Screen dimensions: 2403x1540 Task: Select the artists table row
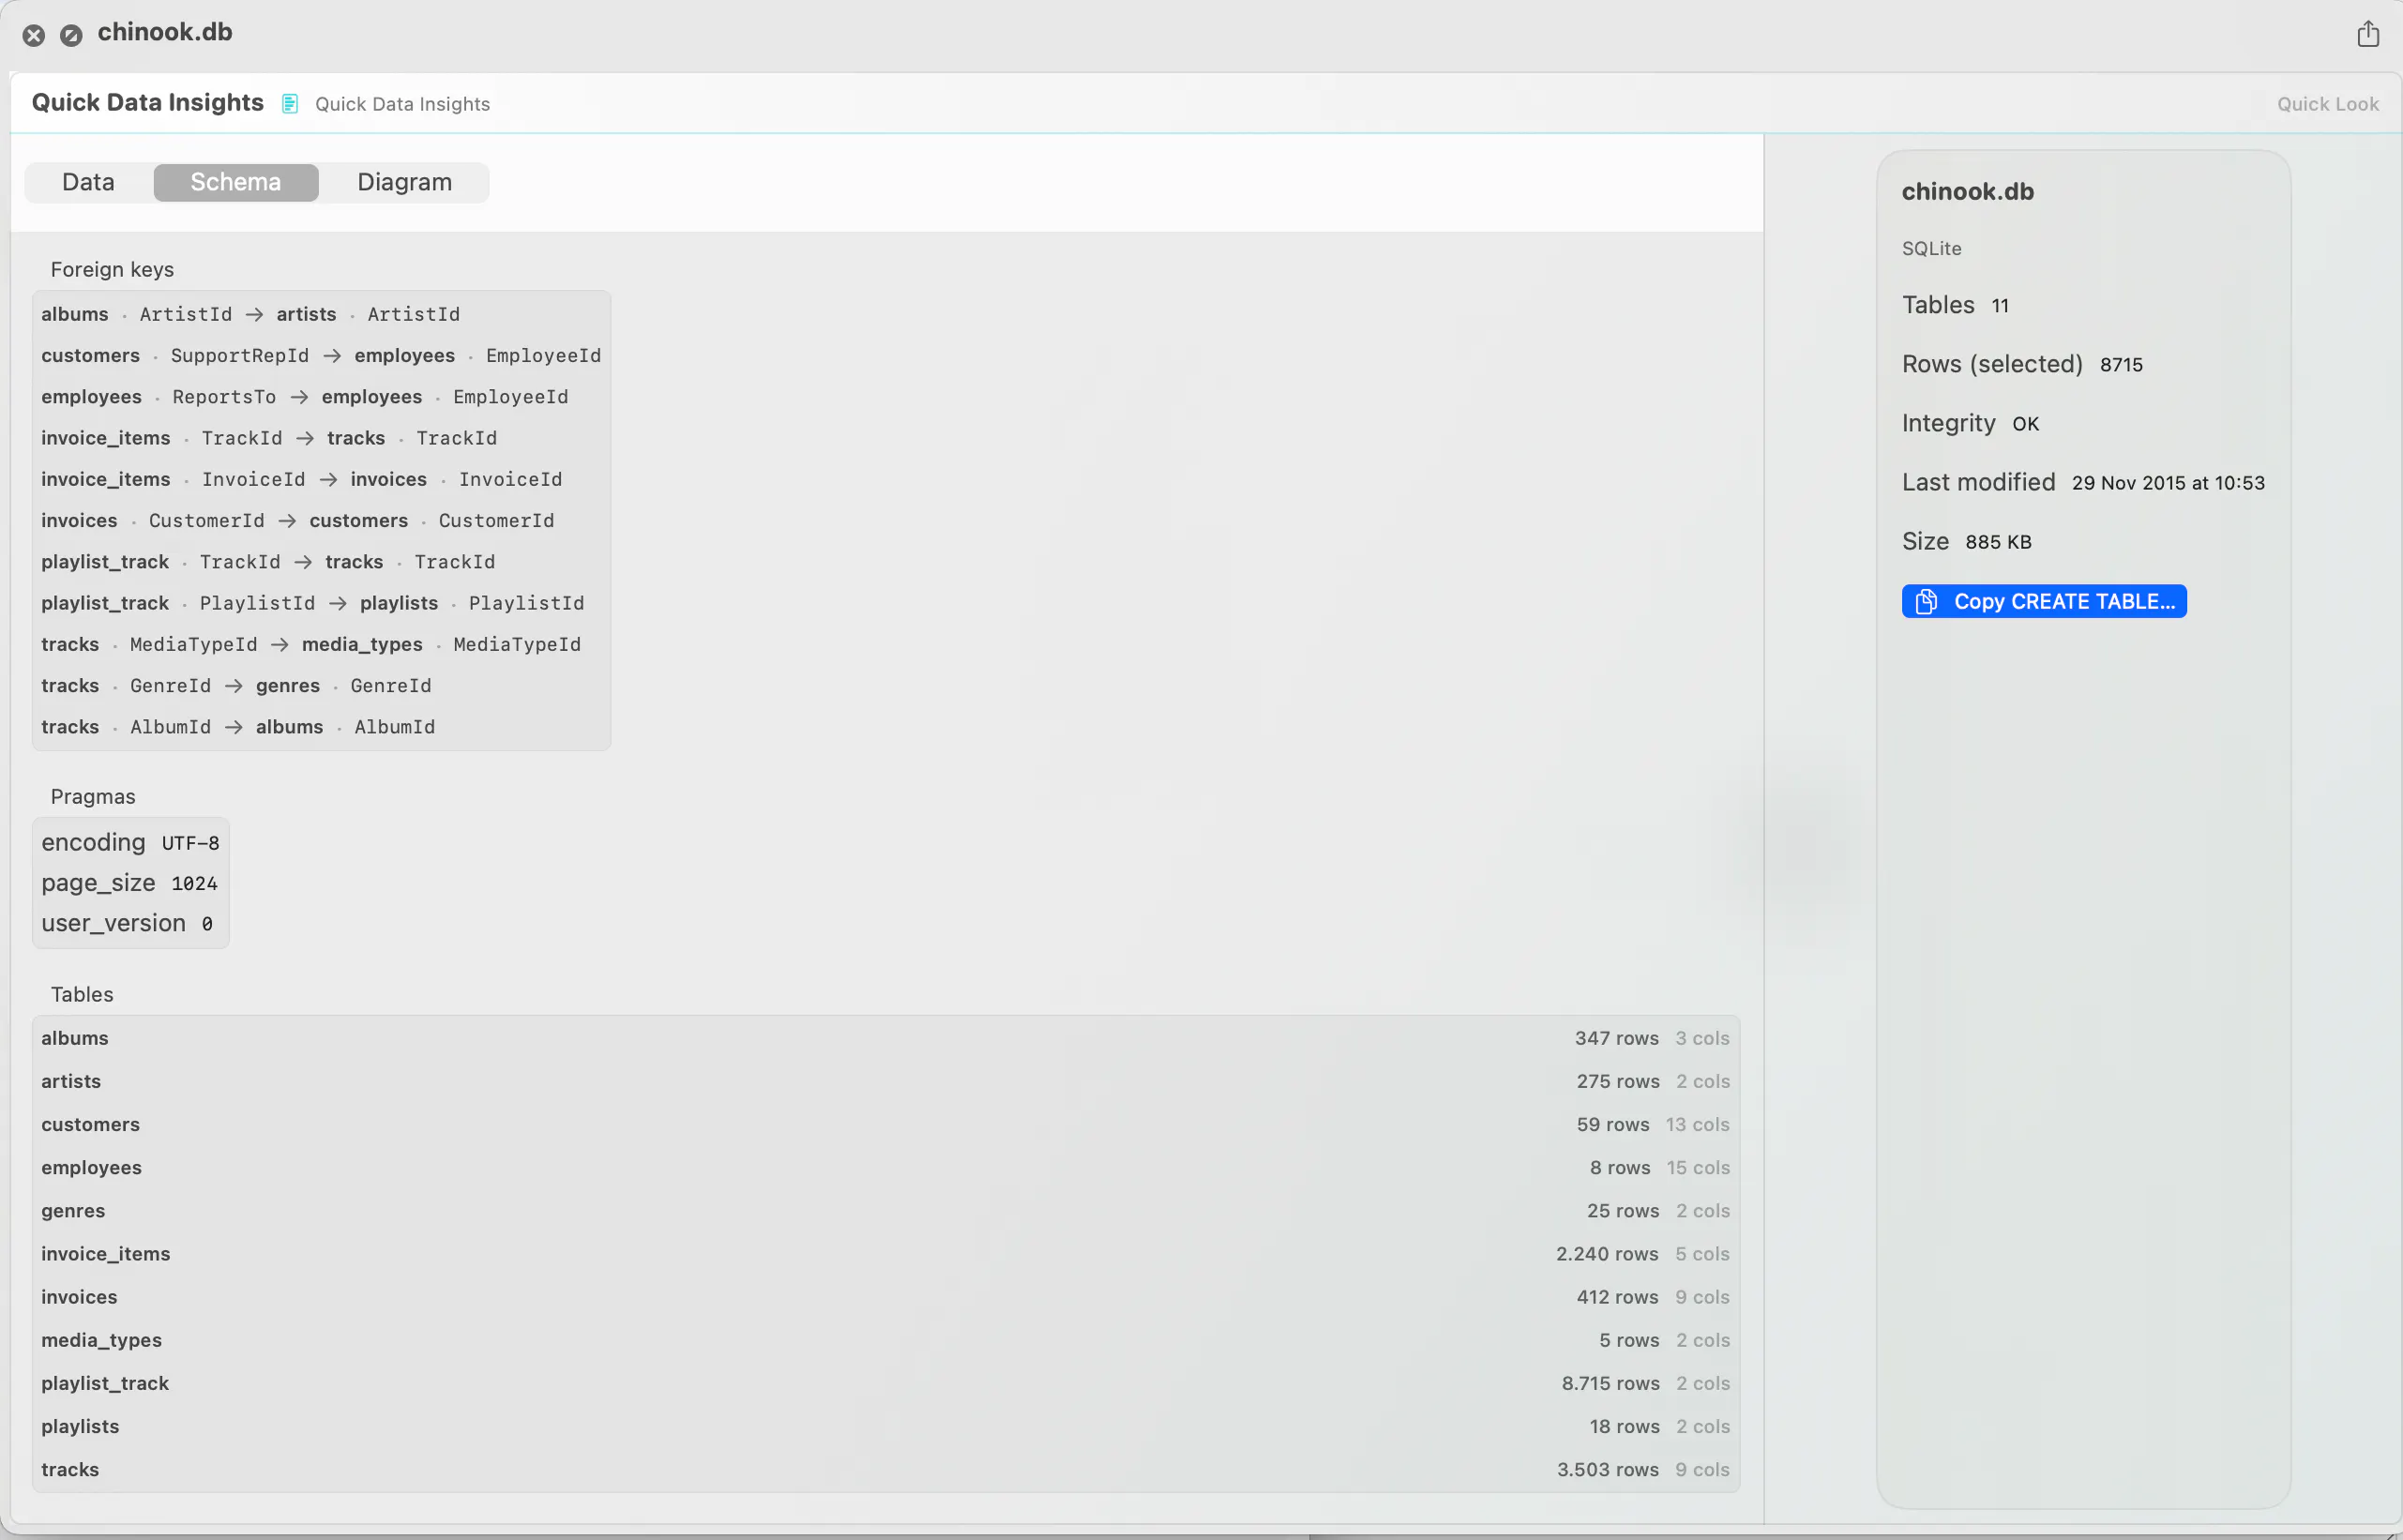point(885,1081)
